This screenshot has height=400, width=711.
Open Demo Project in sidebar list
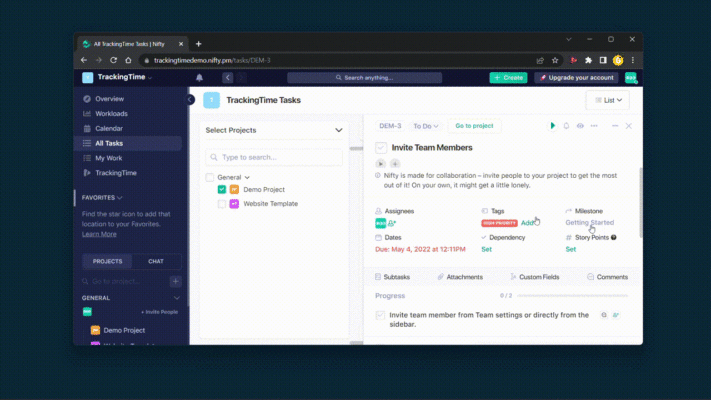coord(124,331)
